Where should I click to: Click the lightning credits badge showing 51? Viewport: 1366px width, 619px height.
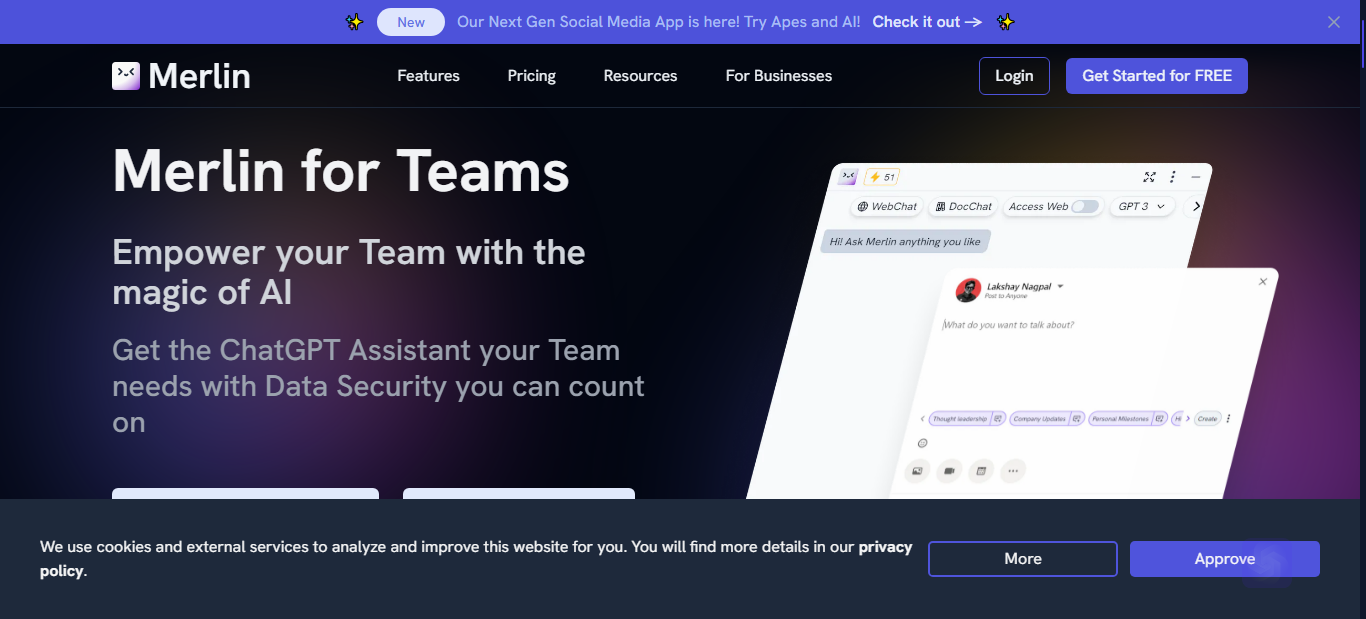pos(882,177)
